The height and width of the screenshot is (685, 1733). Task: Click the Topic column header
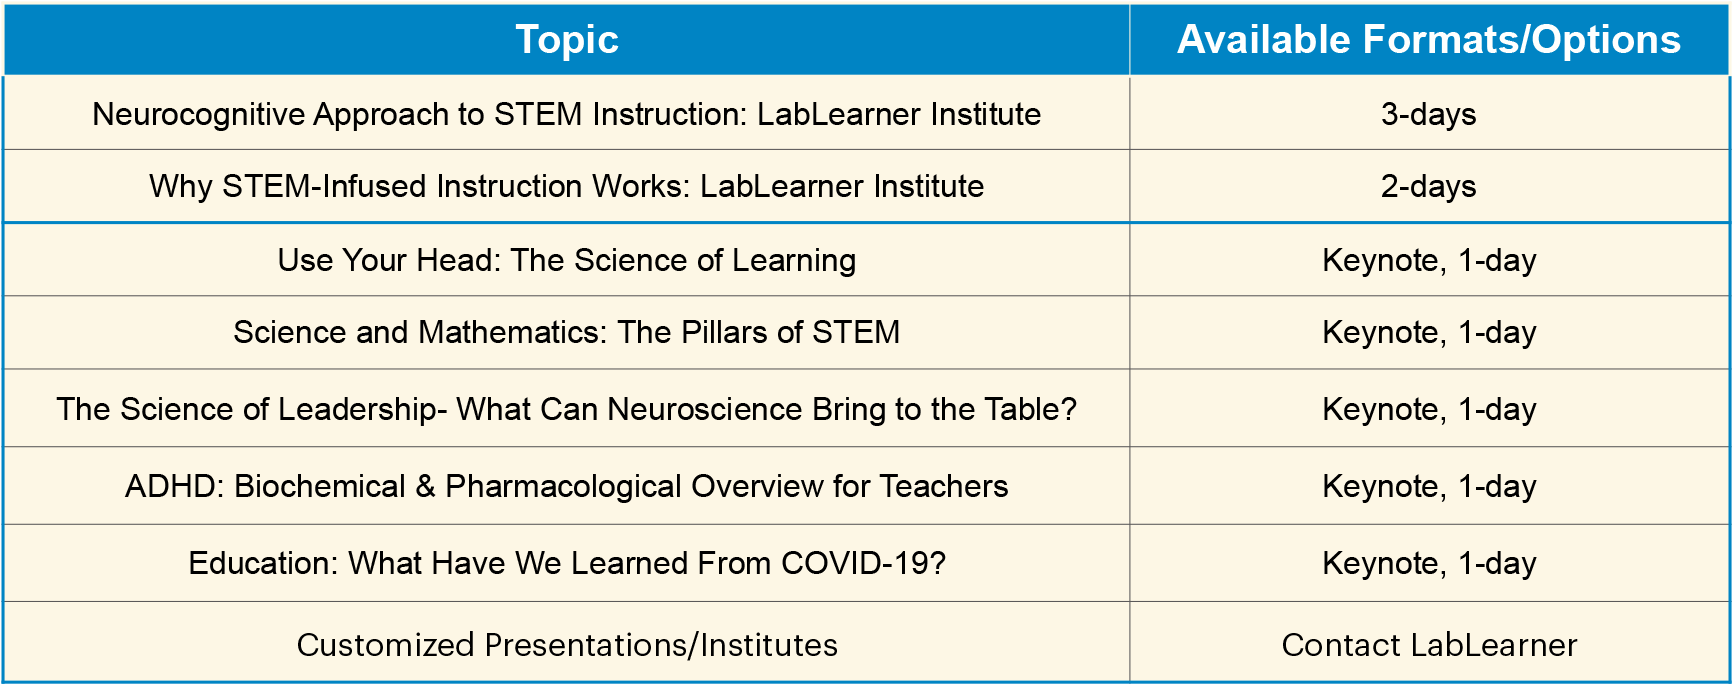coord(567,40)
